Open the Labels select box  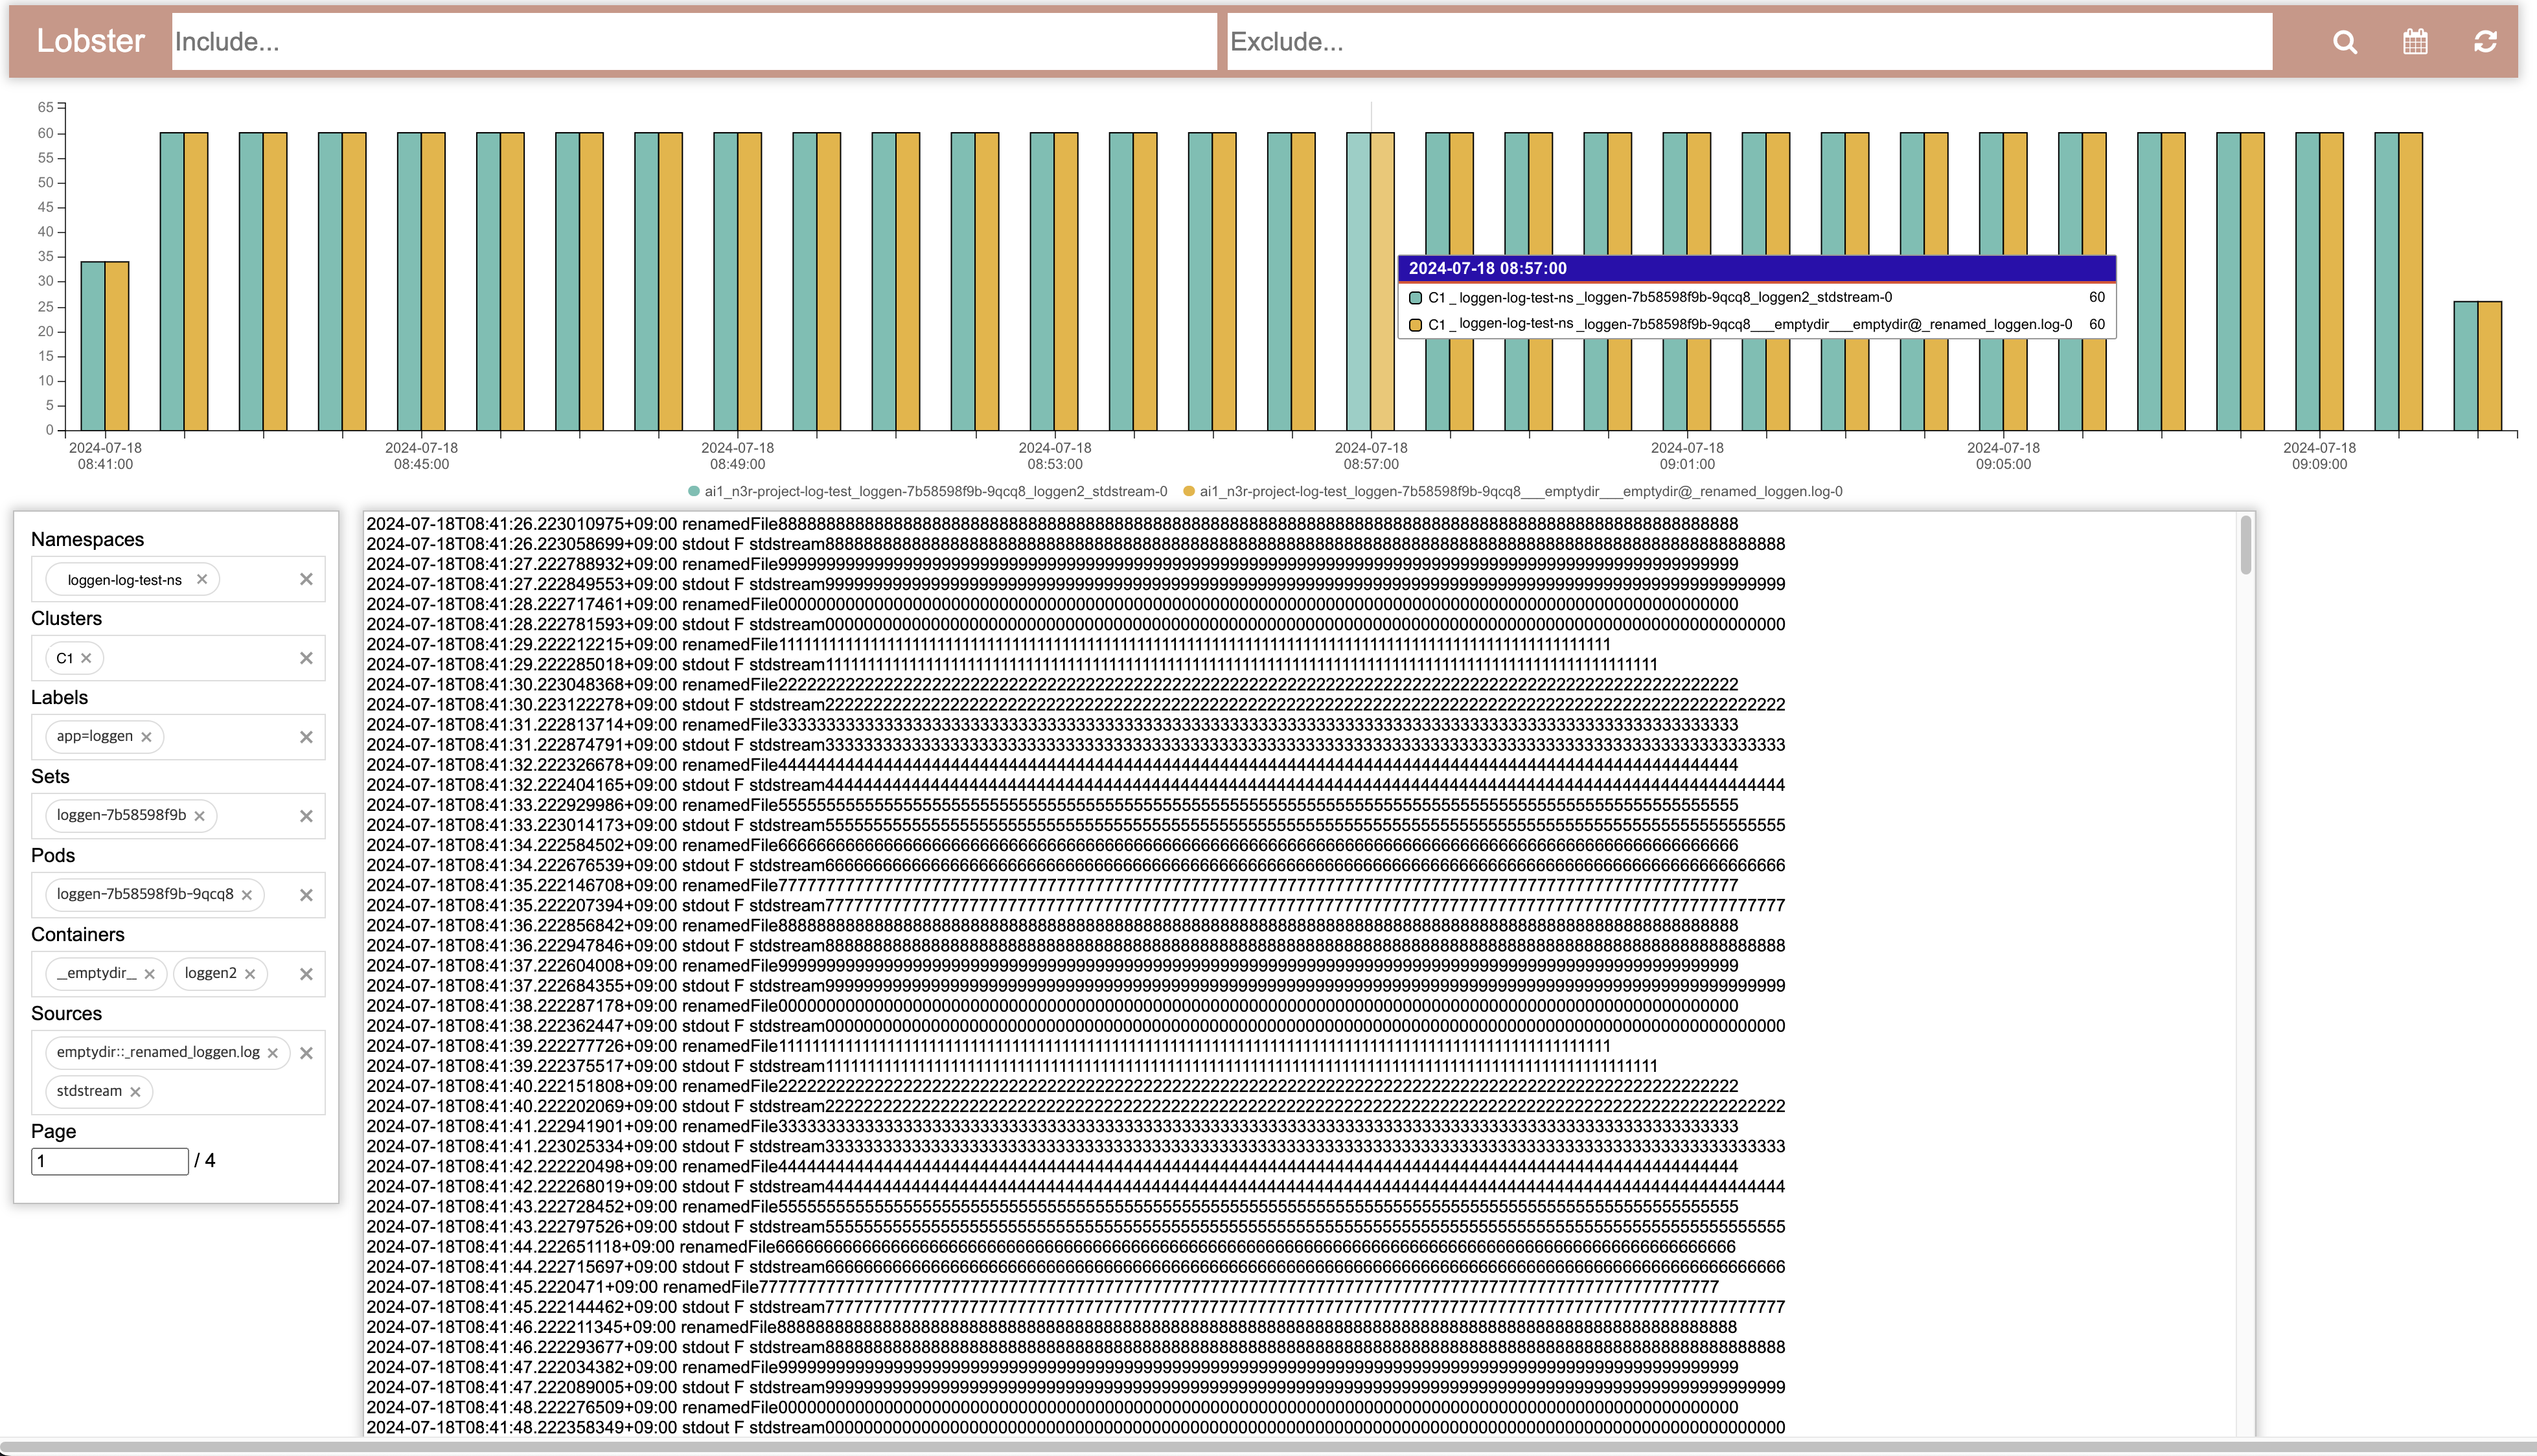click(178, 737)
